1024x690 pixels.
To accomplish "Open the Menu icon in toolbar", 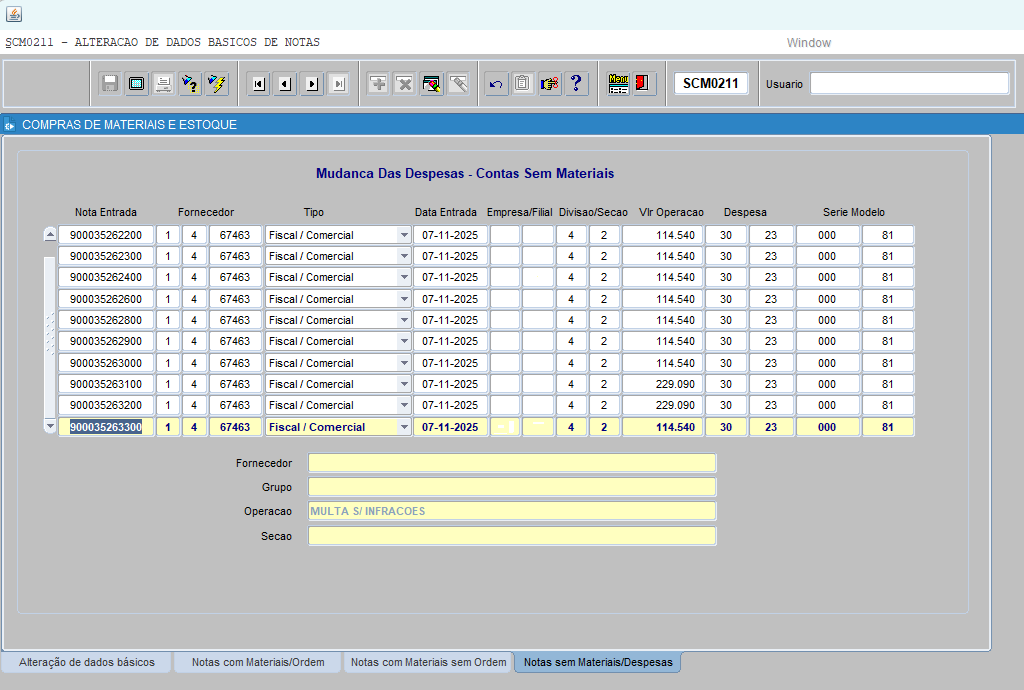I will pyautogui.click(x=618, y=84).
